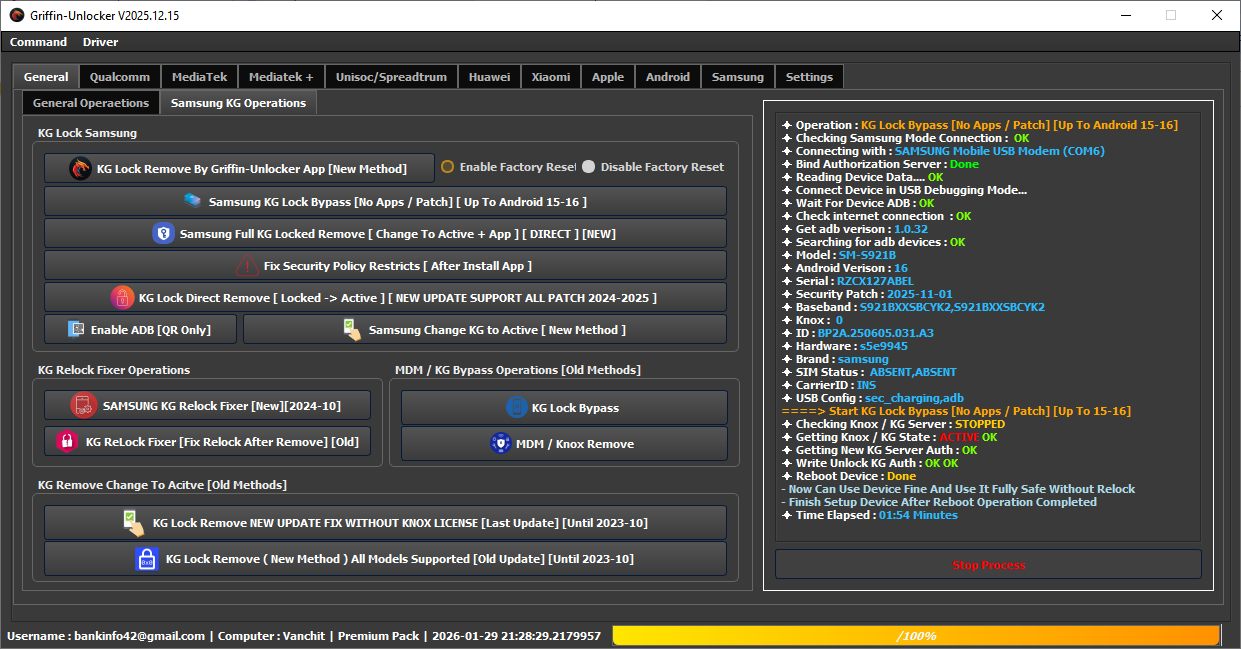The height and width of the screenshot is (649, 1241).
Task: Open the Android tab
Action: (668, 77)
